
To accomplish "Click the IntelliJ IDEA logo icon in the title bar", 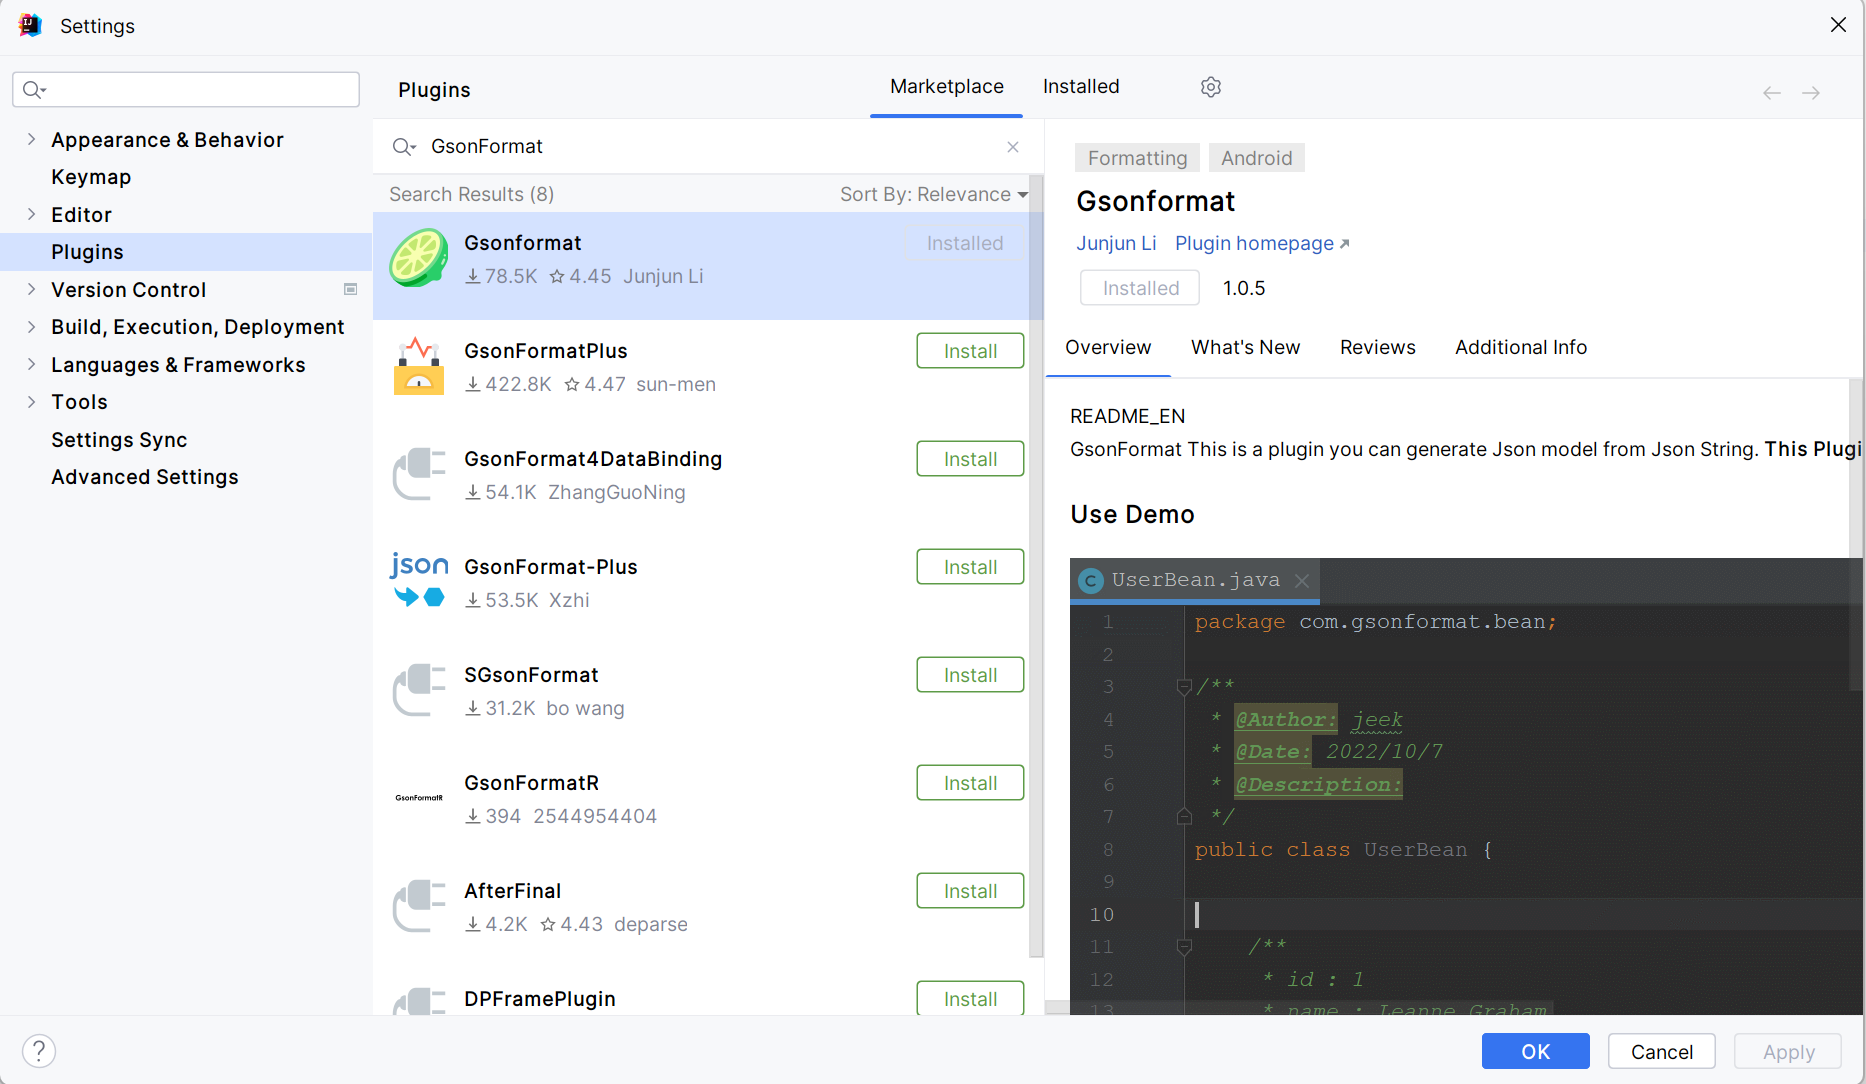I will pyautogui.click(x=30, y=25).
